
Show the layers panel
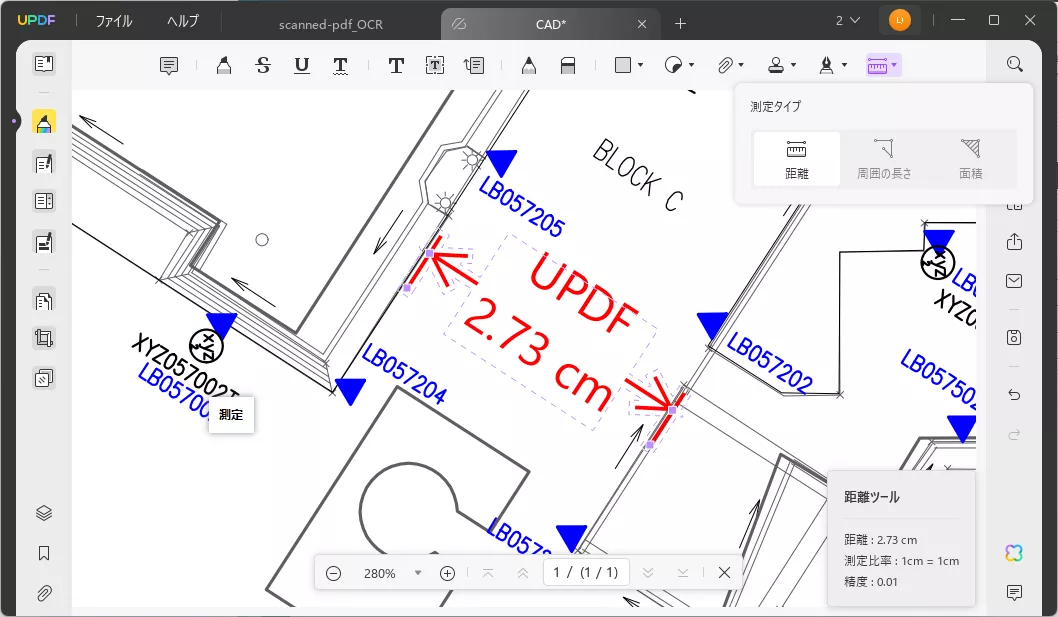(x=44, y=513)
